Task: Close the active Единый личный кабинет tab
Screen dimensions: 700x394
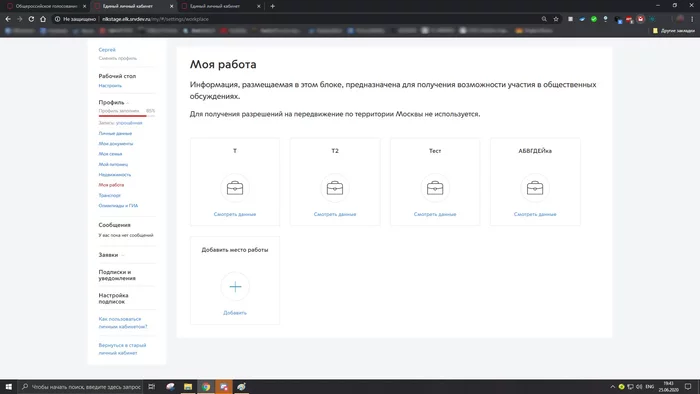Action: 171,6
